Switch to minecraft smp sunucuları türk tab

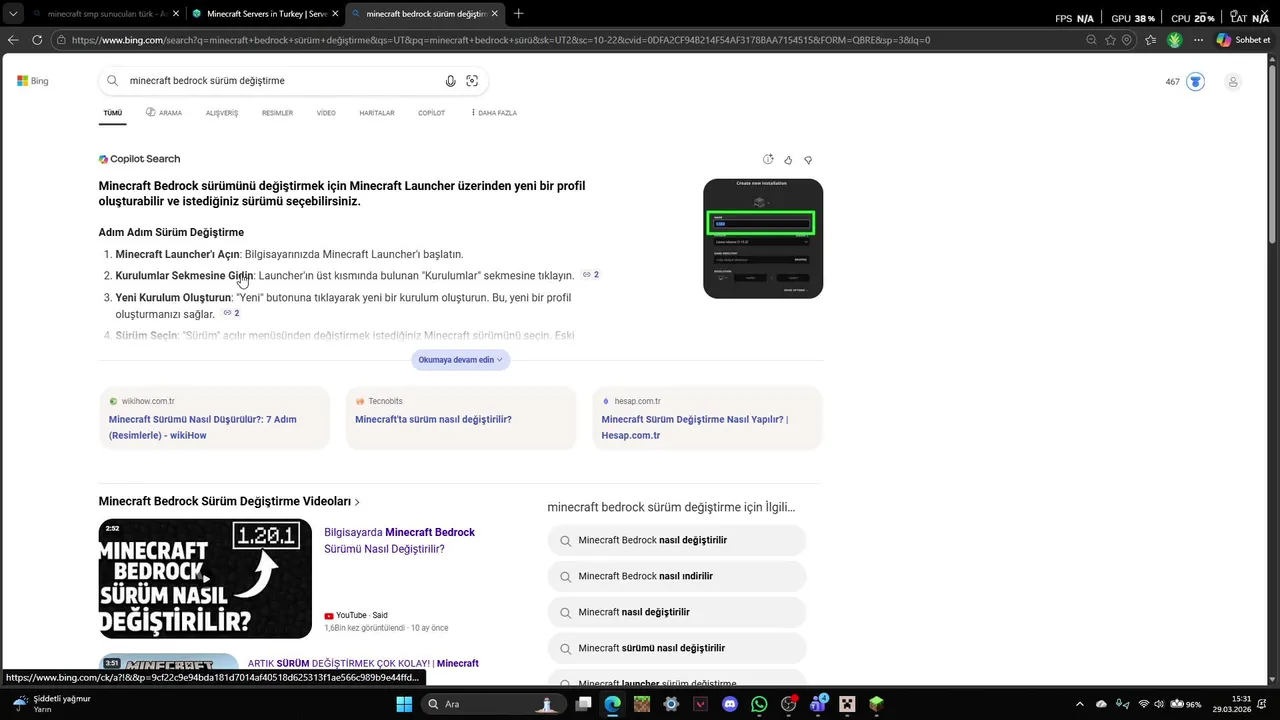coord(105,14)
